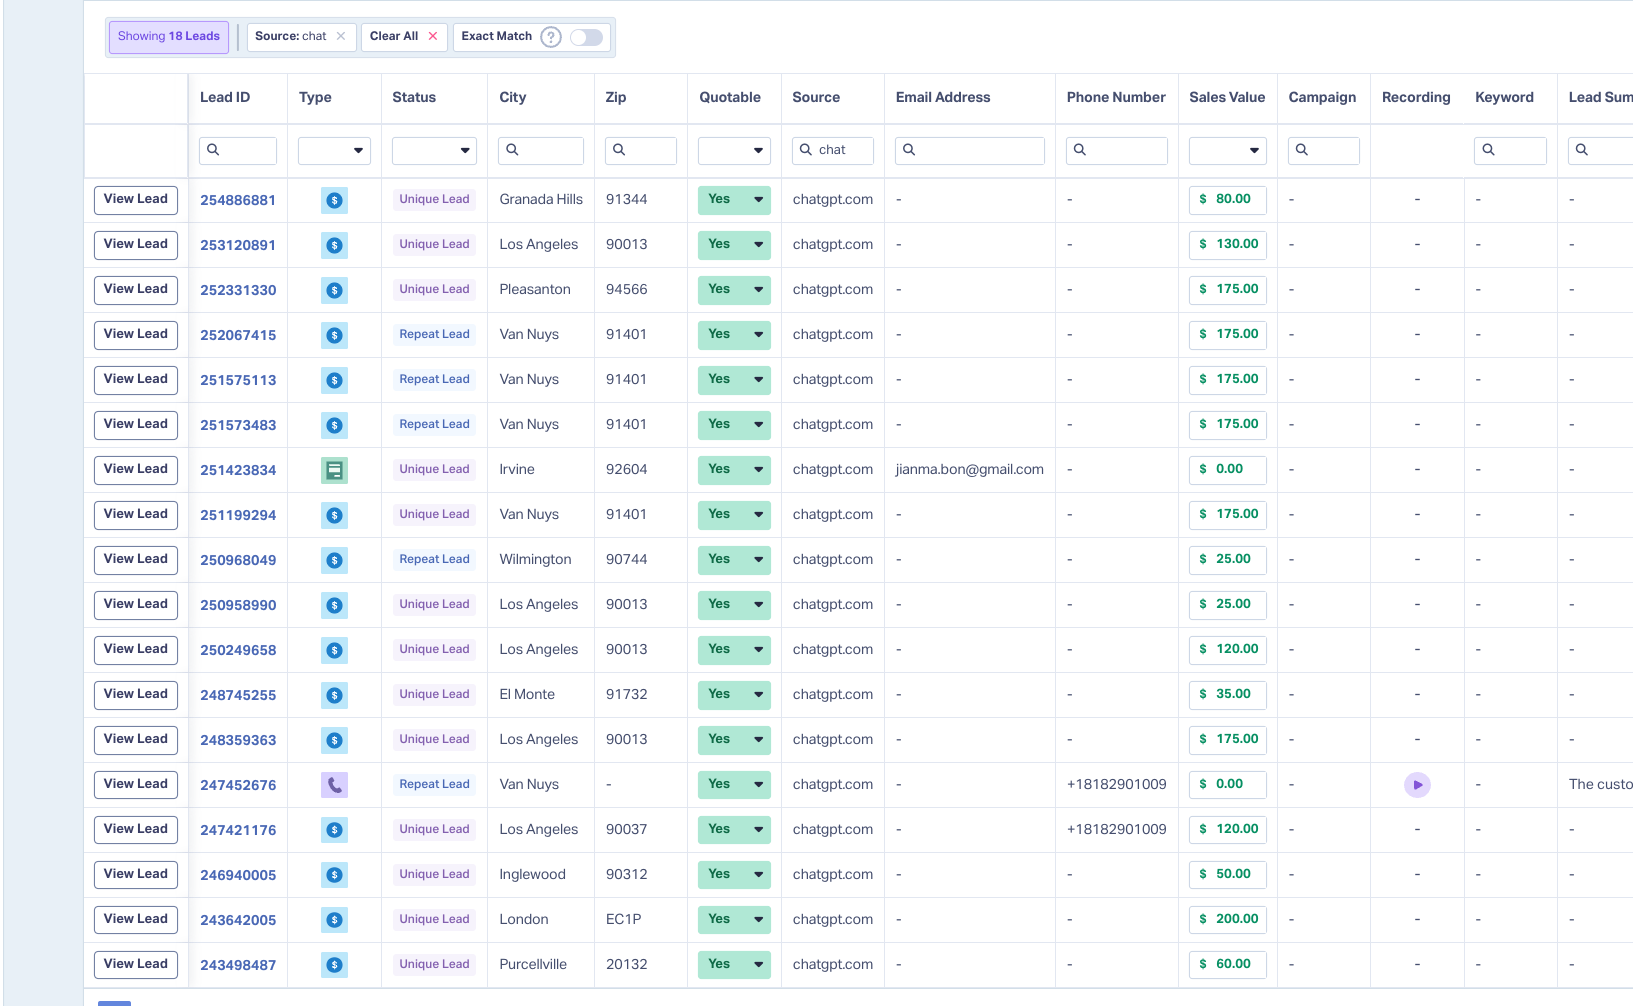Screen dimensions: 1633x1006
Task: Change Quotable value for lead 250249658
Action: pyautogui.click(x=734, y=650)
